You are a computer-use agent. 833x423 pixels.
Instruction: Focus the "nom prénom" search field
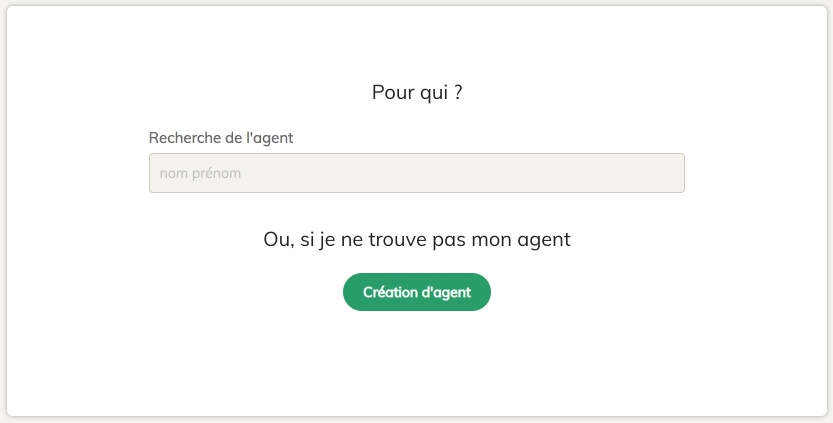click(416, 173)
